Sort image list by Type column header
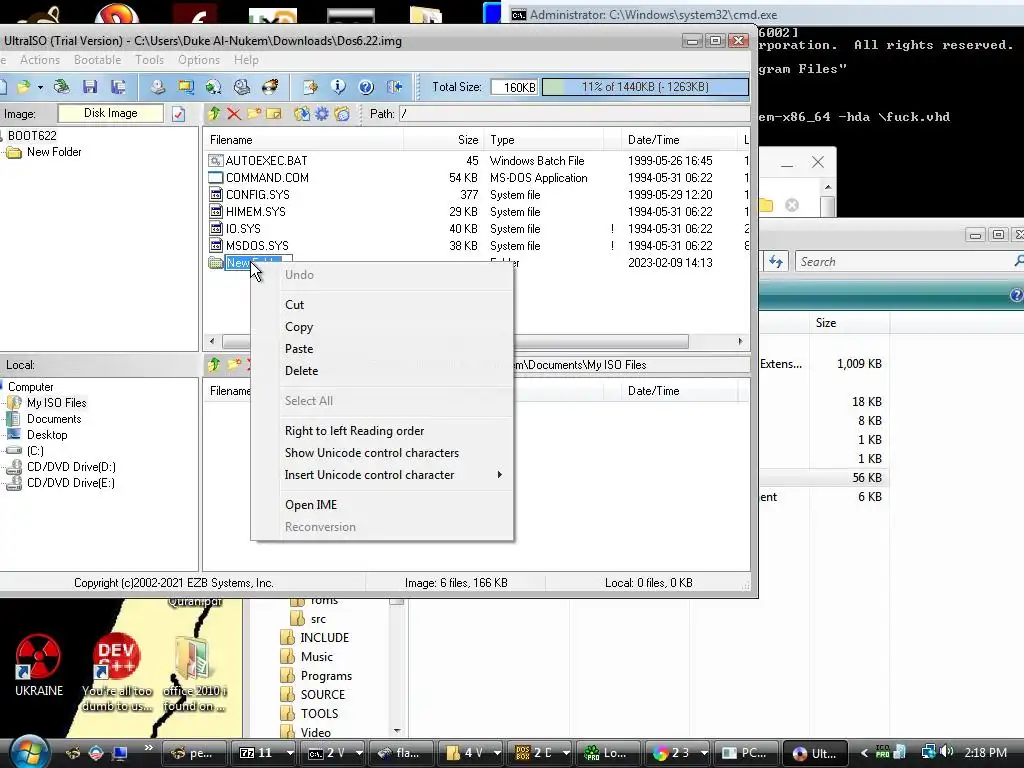The image size is (1024, 768). point(544,140)
